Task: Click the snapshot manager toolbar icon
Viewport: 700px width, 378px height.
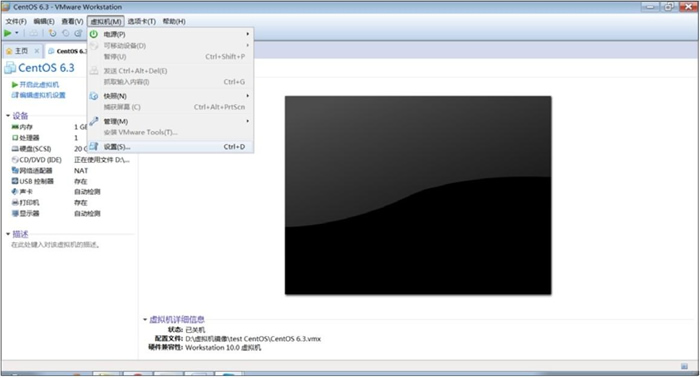Action: 79,33
